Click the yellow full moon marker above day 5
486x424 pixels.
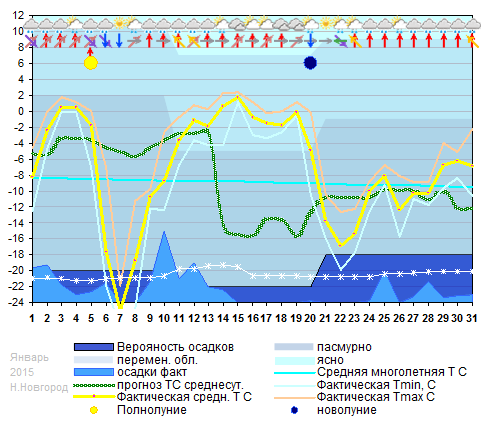91,63
